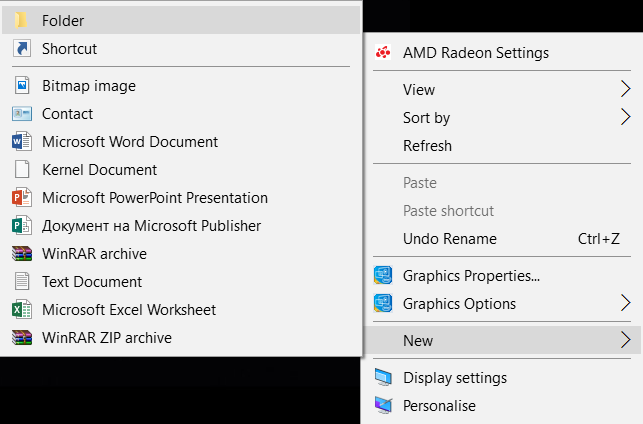Screen dimensions: 643x424
Task: Click the yellow Folder icon
Action: pyautogui.click(x=21, y=20)
